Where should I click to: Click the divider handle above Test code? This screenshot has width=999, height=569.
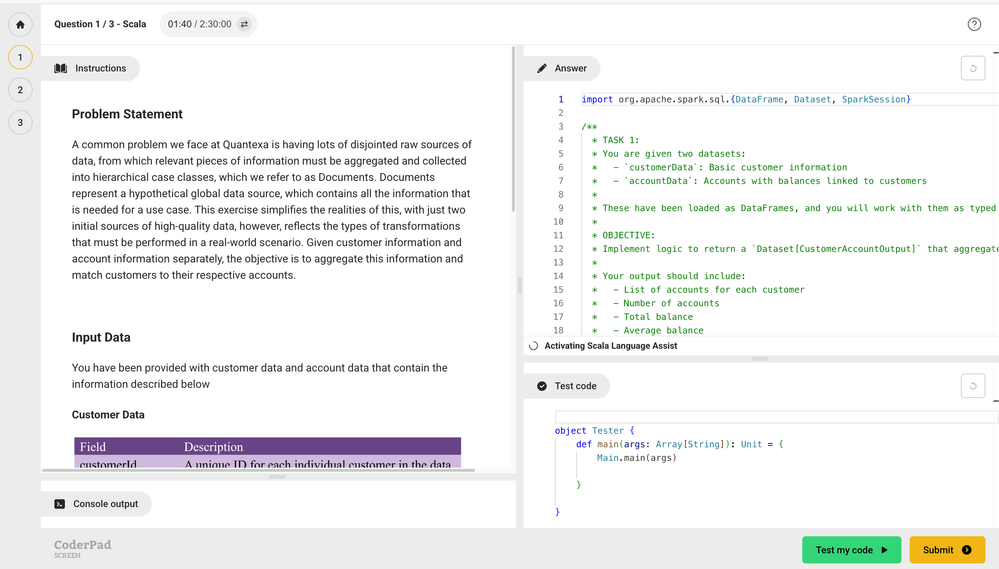point(760,358)
